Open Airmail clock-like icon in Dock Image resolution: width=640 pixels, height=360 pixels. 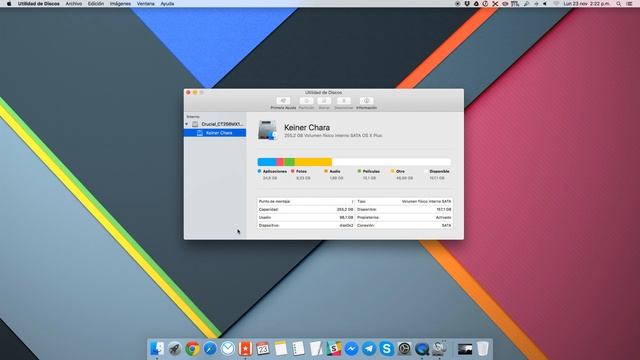click(228, 349)
